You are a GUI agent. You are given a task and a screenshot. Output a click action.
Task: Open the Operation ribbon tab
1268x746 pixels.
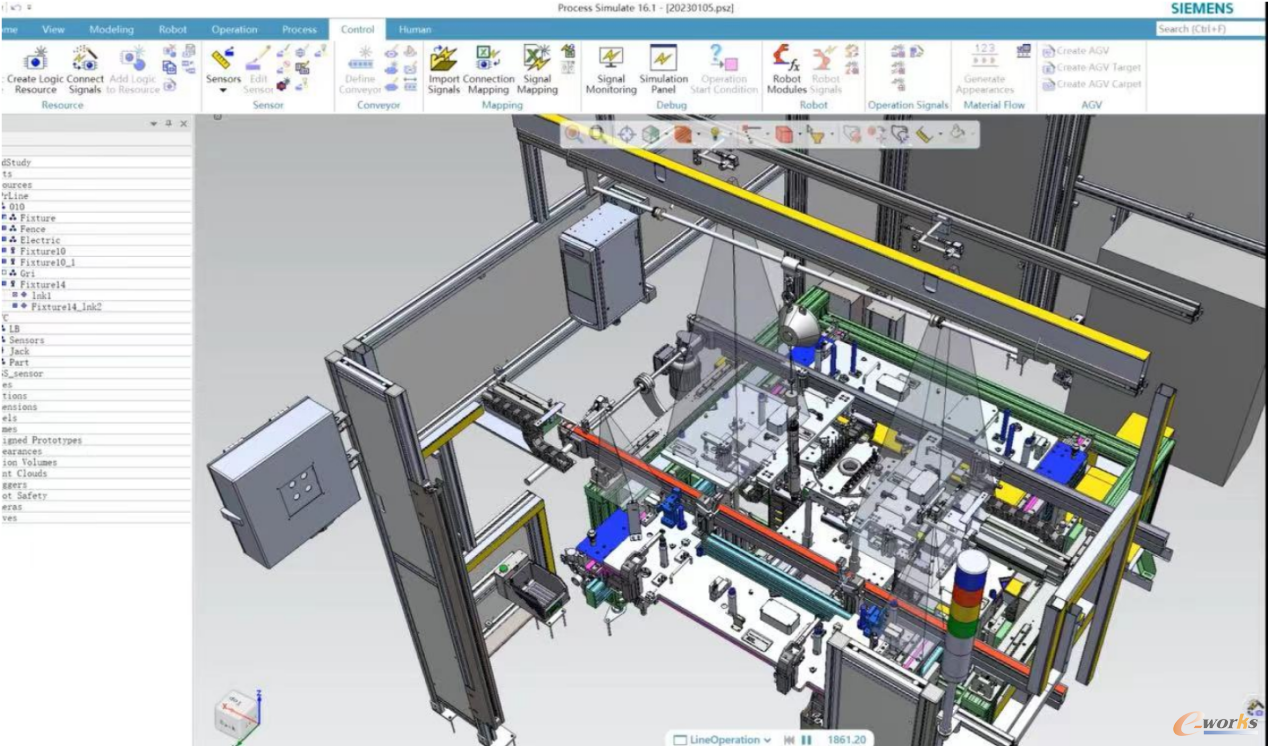[234, 29]
